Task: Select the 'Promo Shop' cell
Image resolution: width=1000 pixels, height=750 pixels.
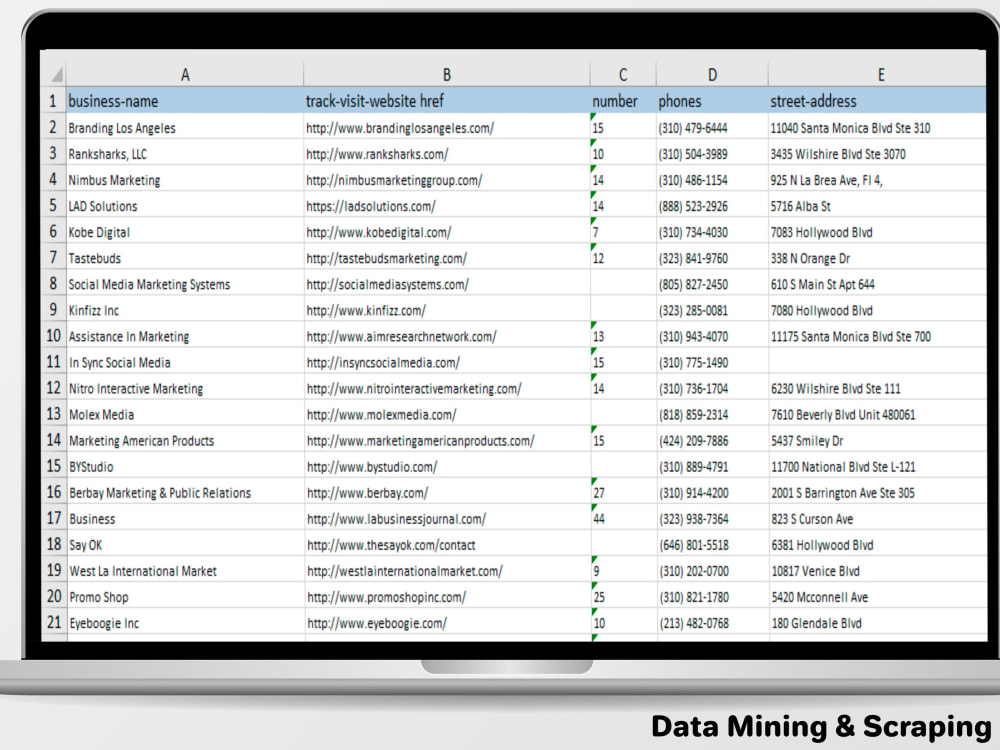Action: pyautogui.click(x=185, y=597)
